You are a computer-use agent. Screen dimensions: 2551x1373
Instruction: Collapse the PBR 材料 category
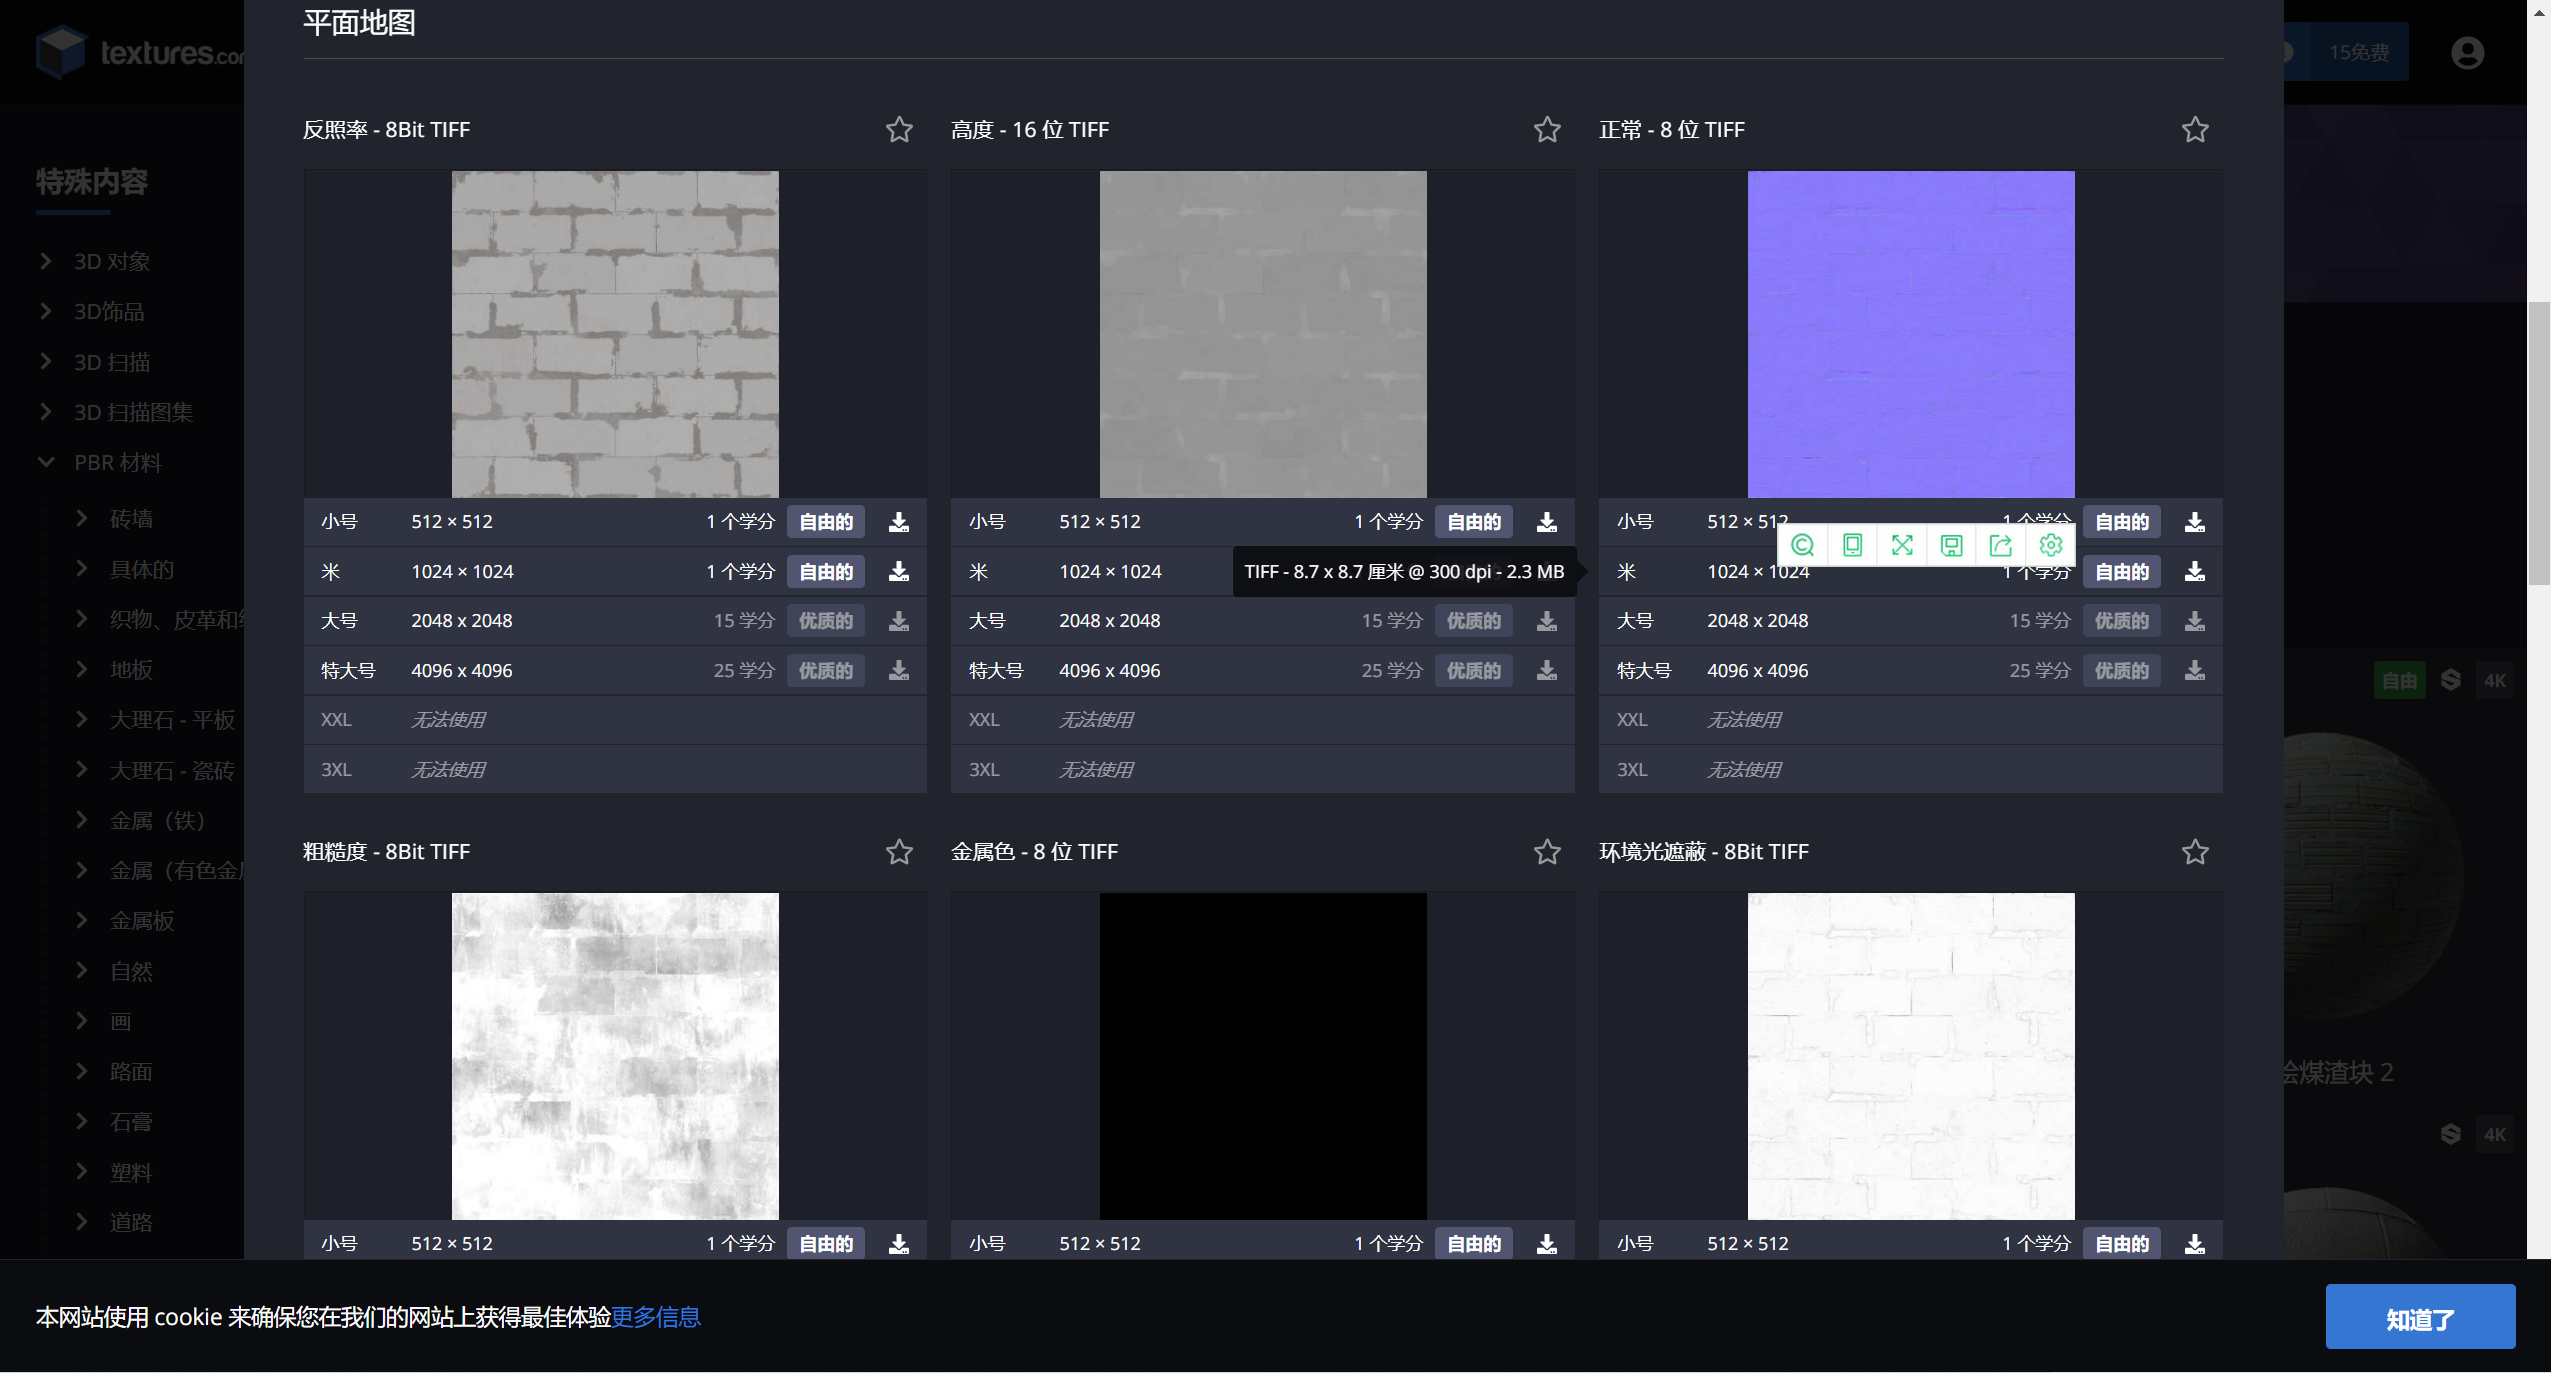click(46, 462)
